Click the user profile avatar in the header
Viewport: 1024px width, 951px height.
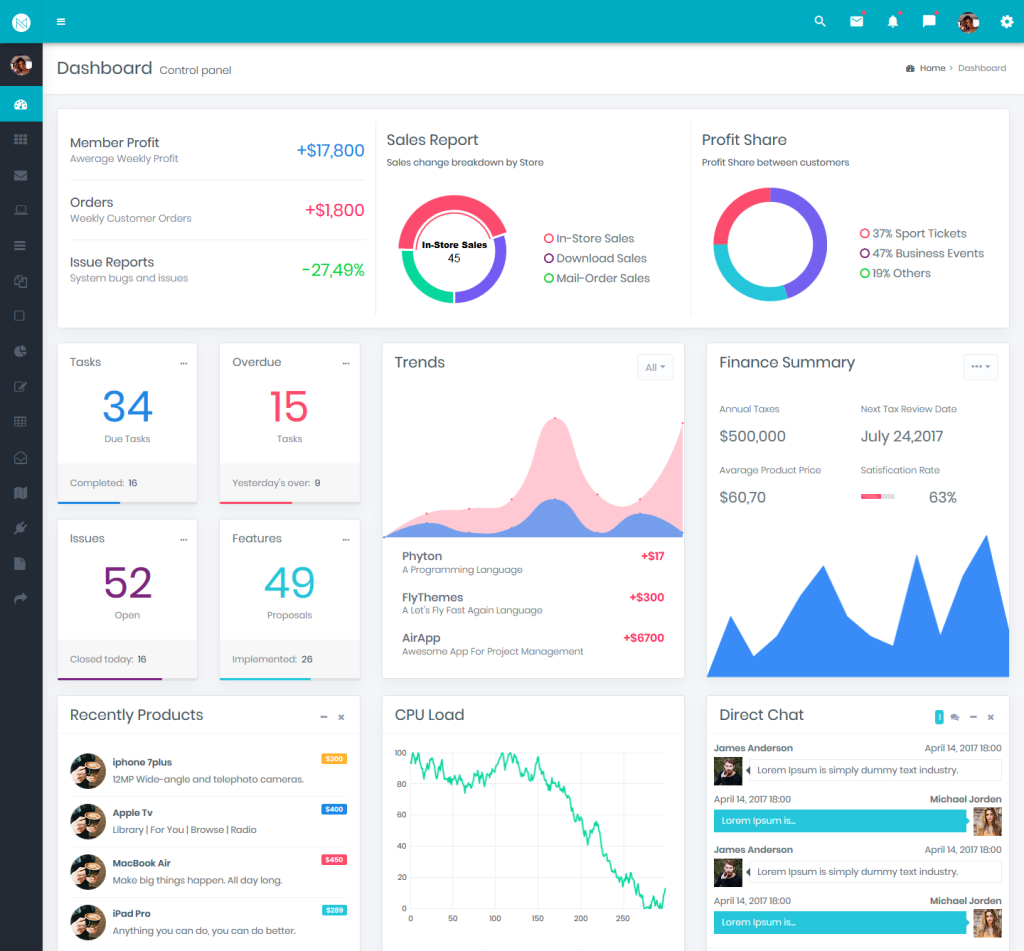click(968, 21)
